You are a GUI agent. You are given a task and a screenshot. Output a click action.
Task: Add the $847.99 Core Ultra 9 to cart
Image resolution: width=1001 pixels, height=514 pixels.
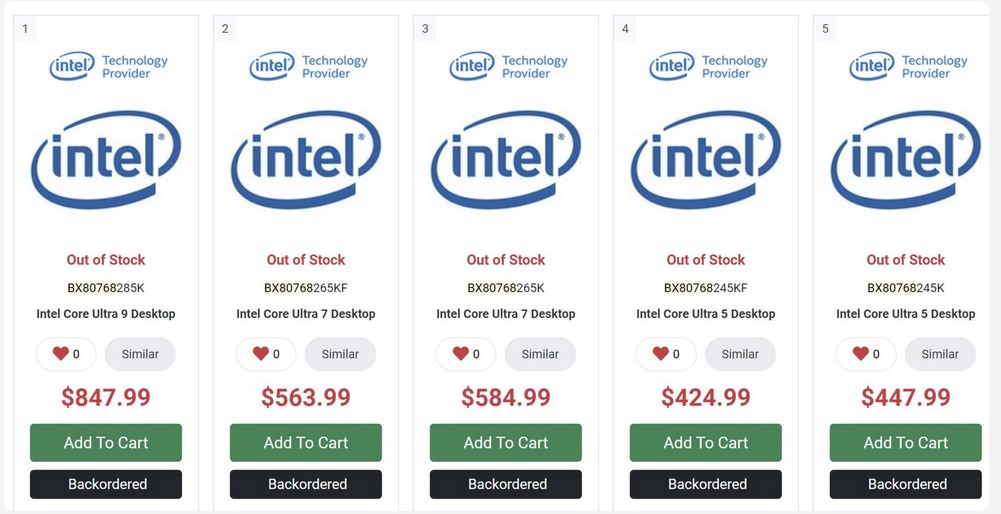tap(106, 443)
